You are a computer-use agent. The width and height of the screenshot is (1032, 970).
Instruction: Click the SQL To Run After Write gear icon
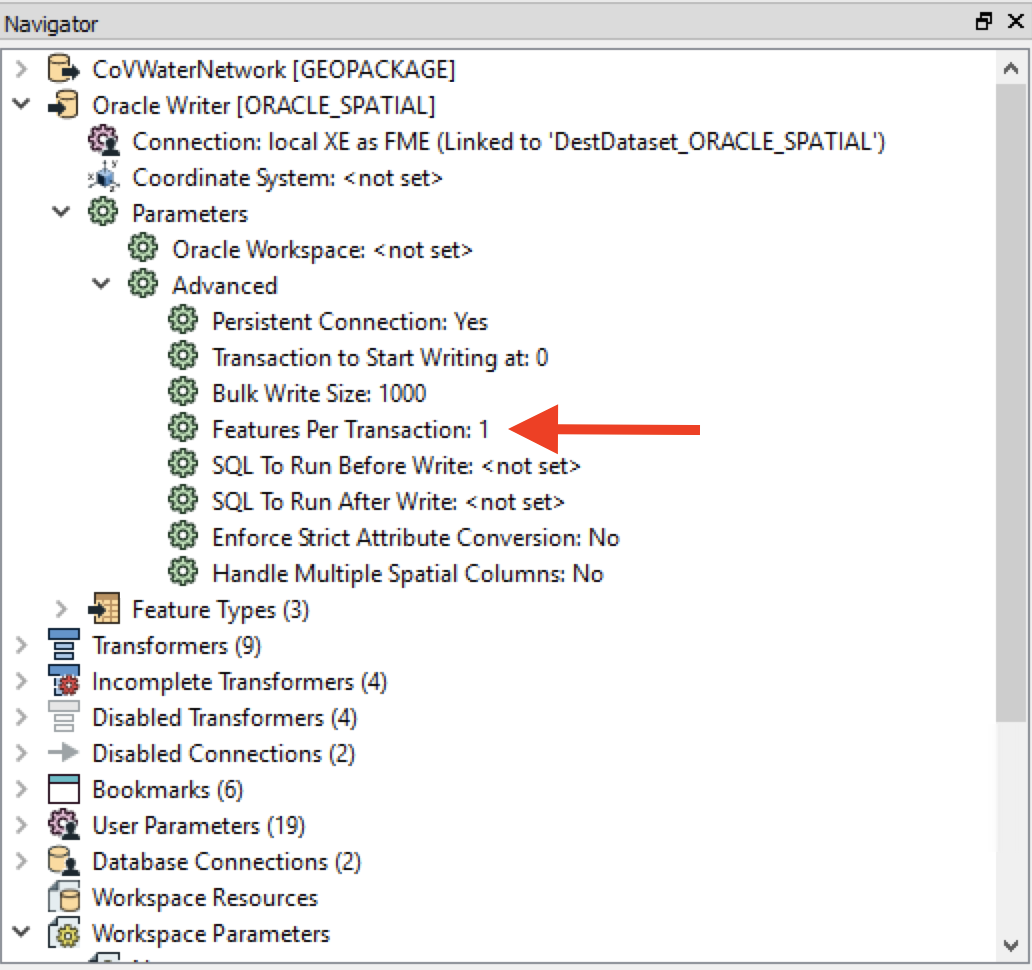click(x=183, y=500)
